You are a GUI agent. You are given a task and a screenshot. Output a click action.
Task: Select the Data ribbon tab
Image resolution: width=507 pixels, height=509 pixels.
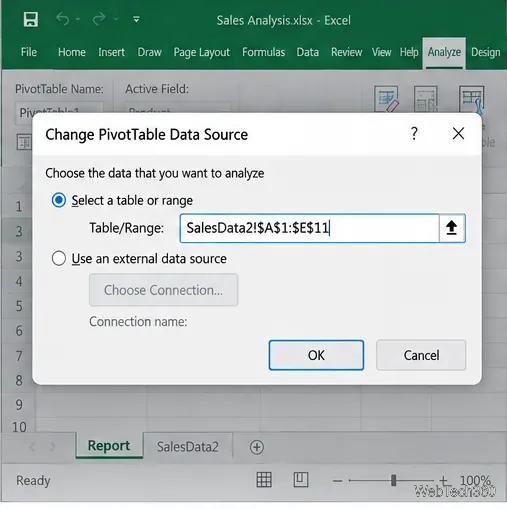coord(308,52)
